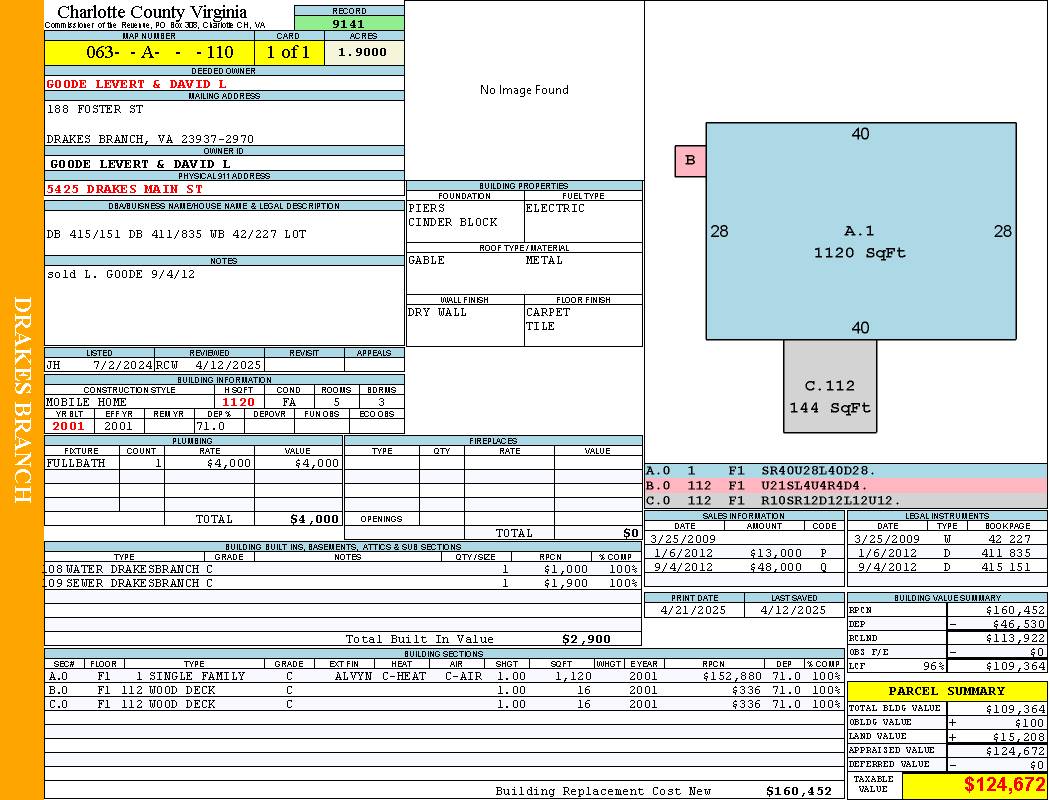Click the yellow Parcel Summary header
1050x800 pixels.
point(947,691)
